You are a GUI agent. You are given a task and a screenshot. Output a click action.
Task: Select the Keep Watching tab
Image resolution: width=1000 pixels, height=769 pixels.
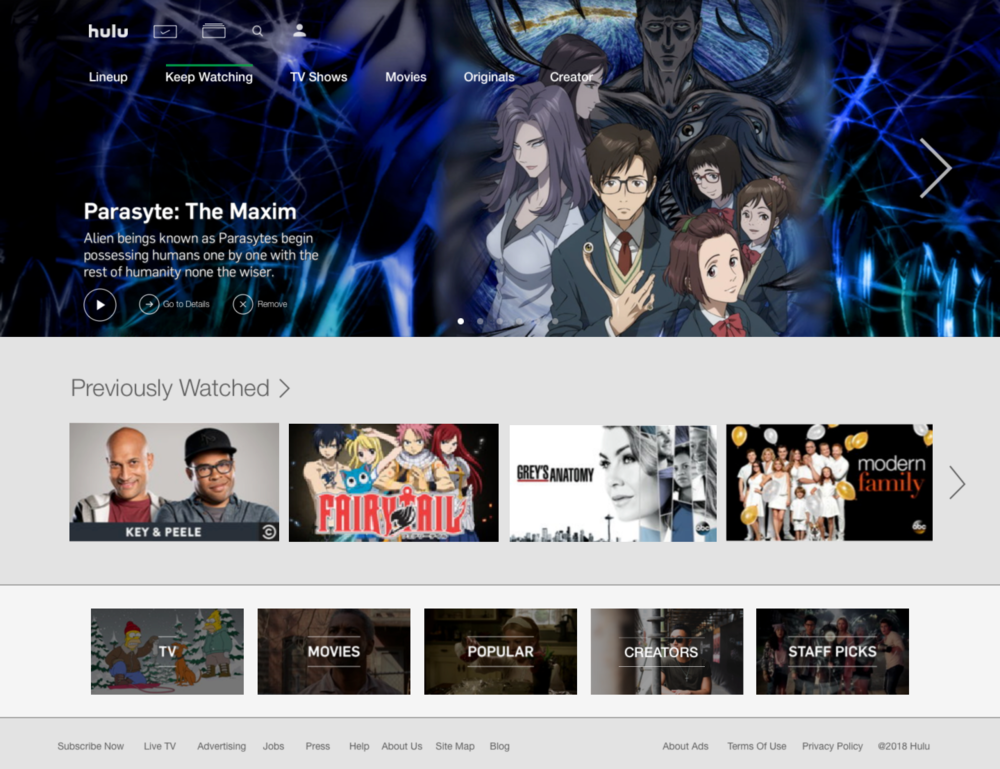[209, 77]
